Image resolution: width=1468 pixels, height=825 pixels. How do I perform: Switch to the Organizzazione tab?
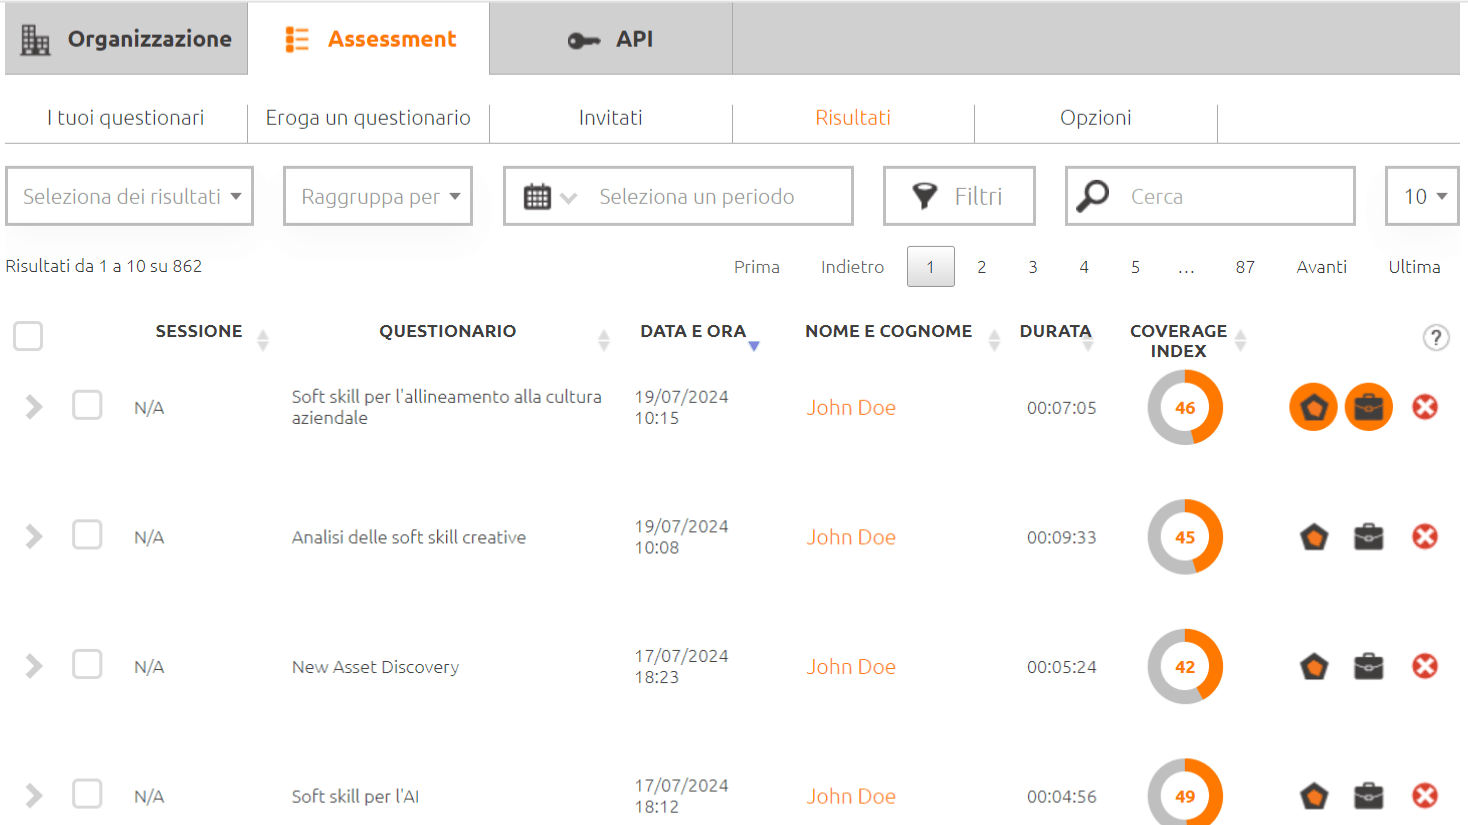pos(126,39)
